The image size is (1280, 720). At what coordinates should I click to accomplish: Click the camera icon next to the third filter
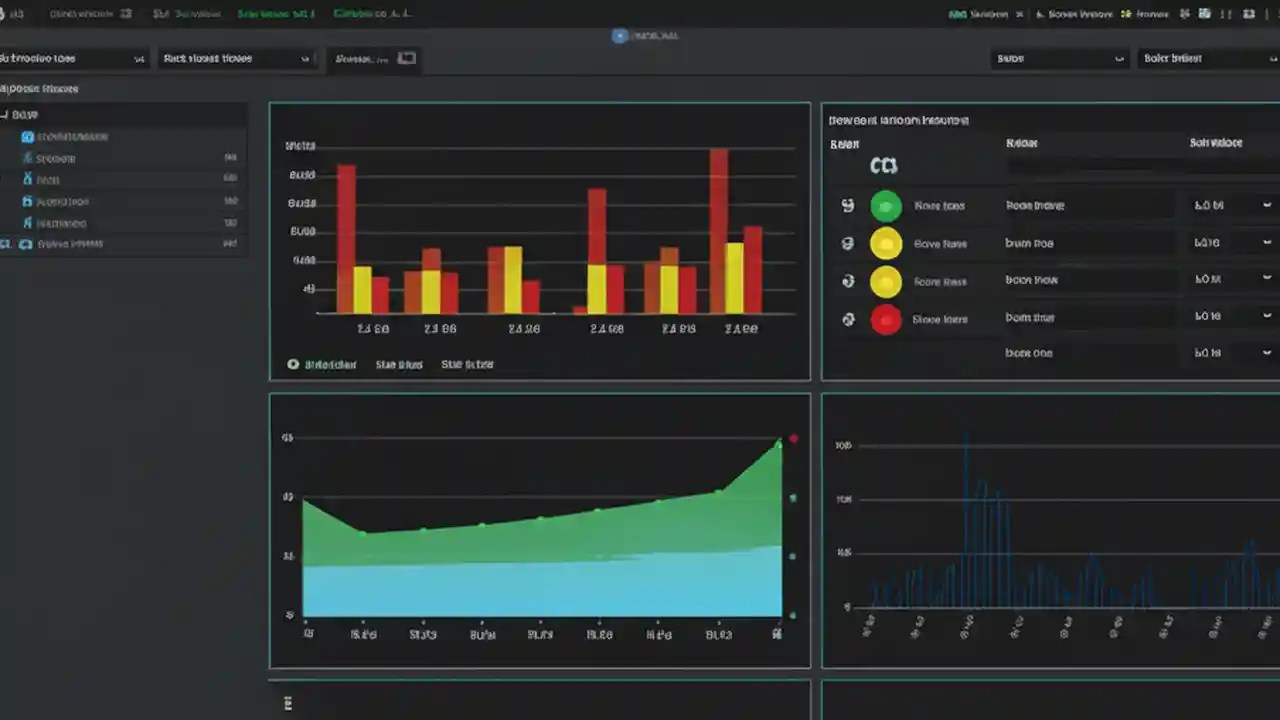point(406,57)
